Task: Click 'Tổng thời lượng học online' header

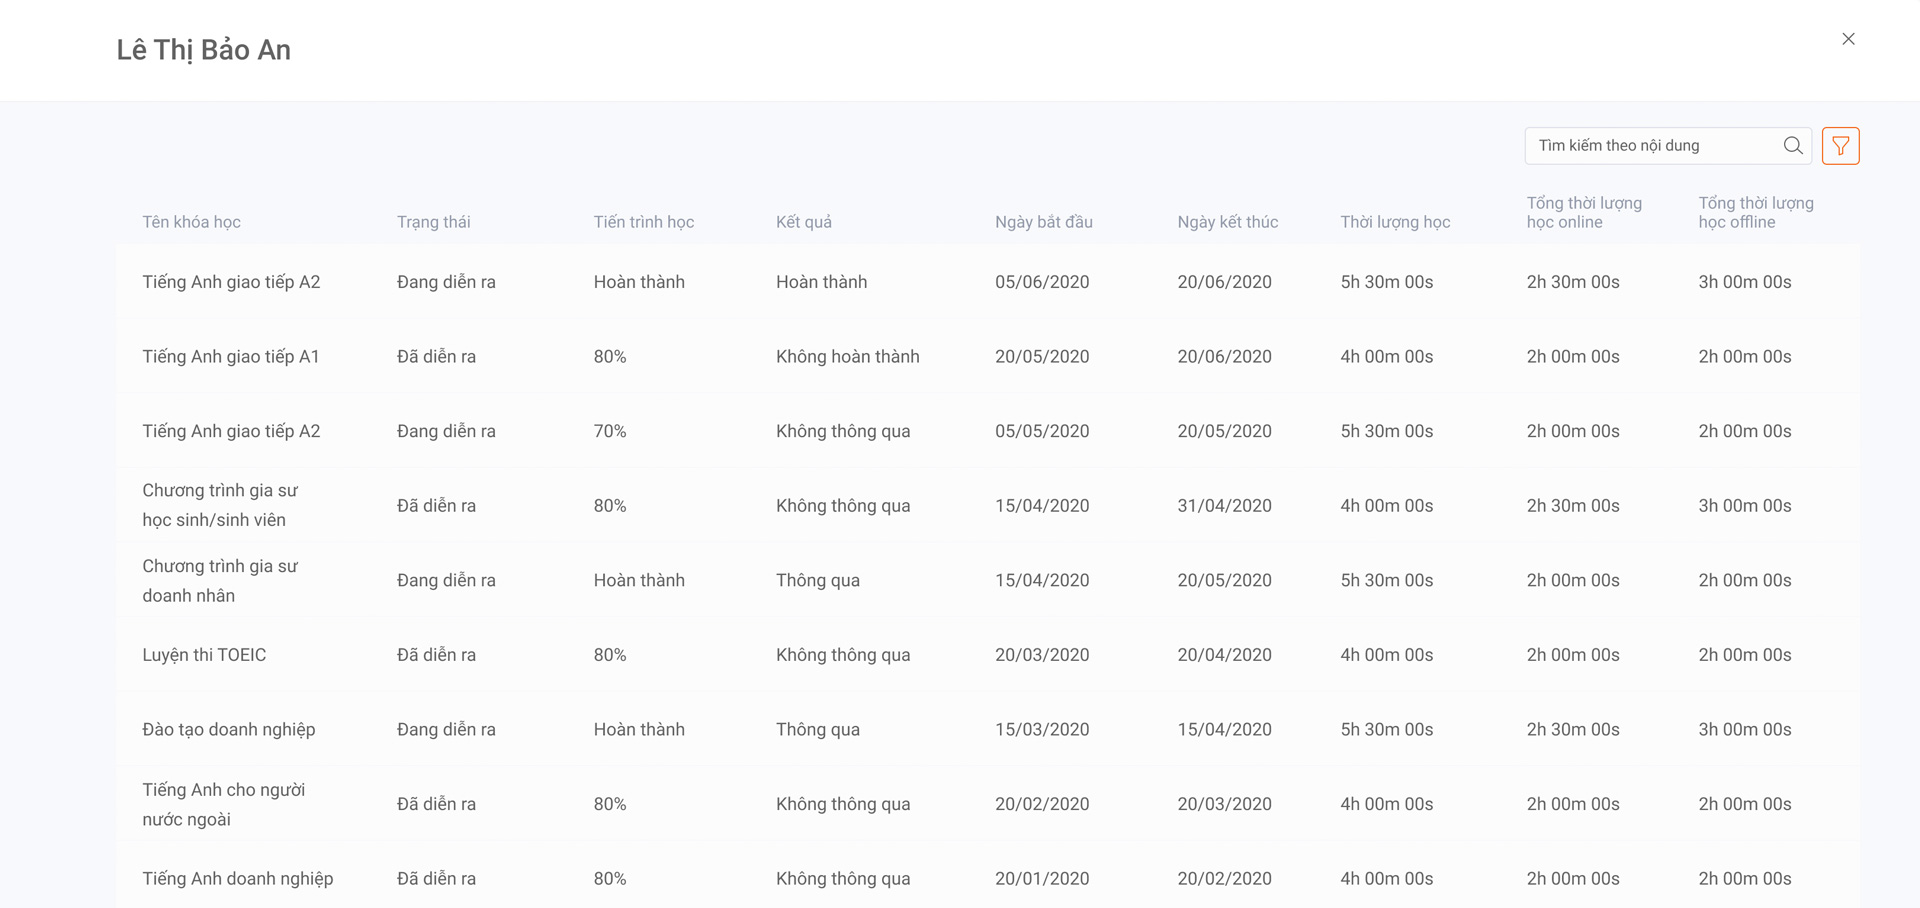Action: (1583, 212)
